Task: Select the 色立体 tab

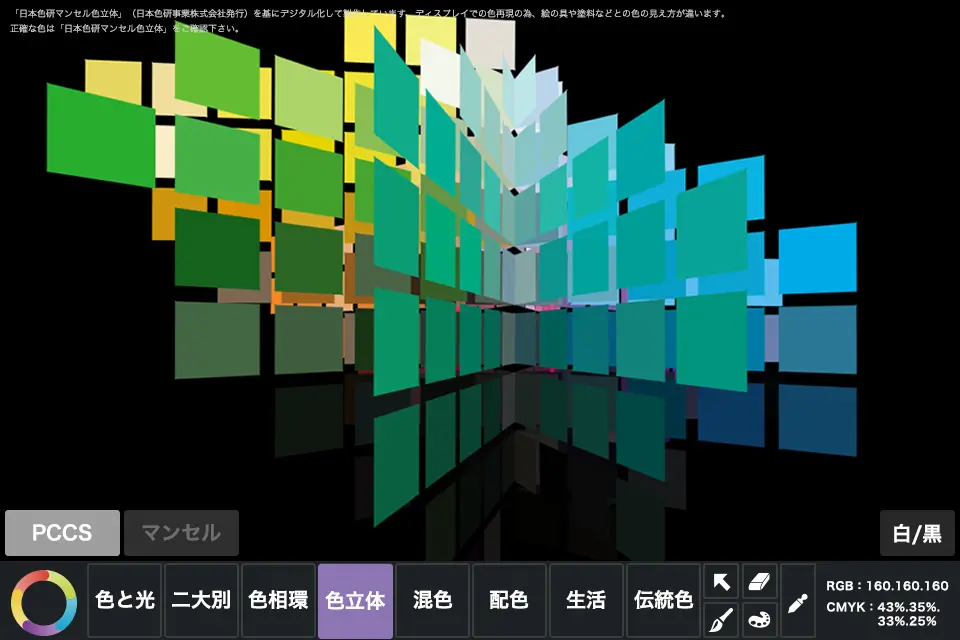Action: 355,601
